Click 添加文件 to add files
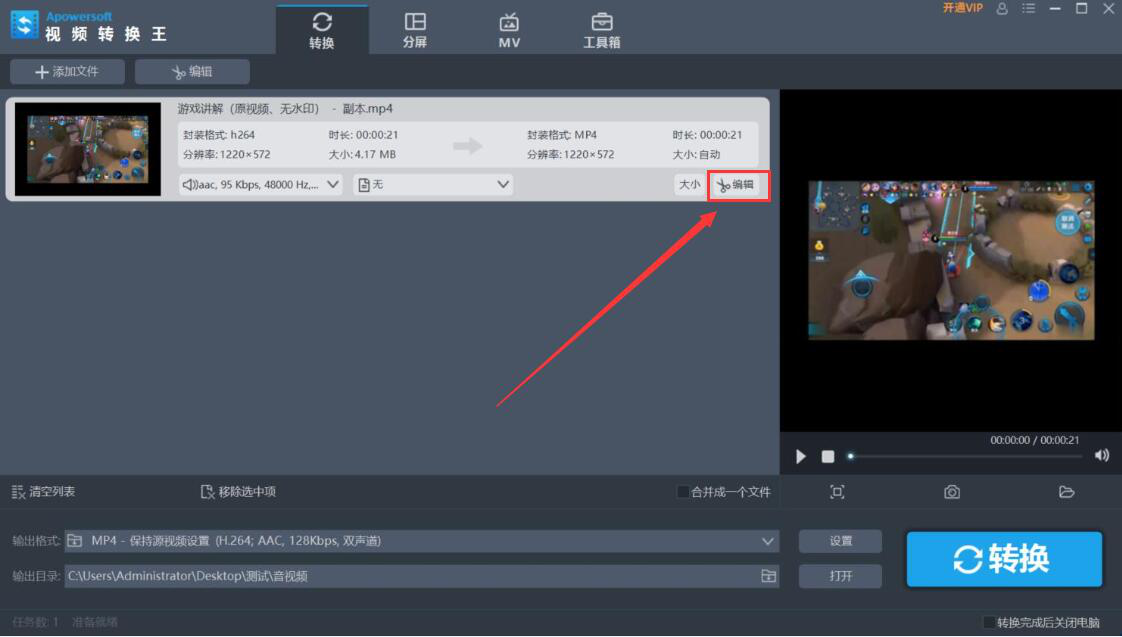This screenshot has width=1122, height=637. pos(66,71)
